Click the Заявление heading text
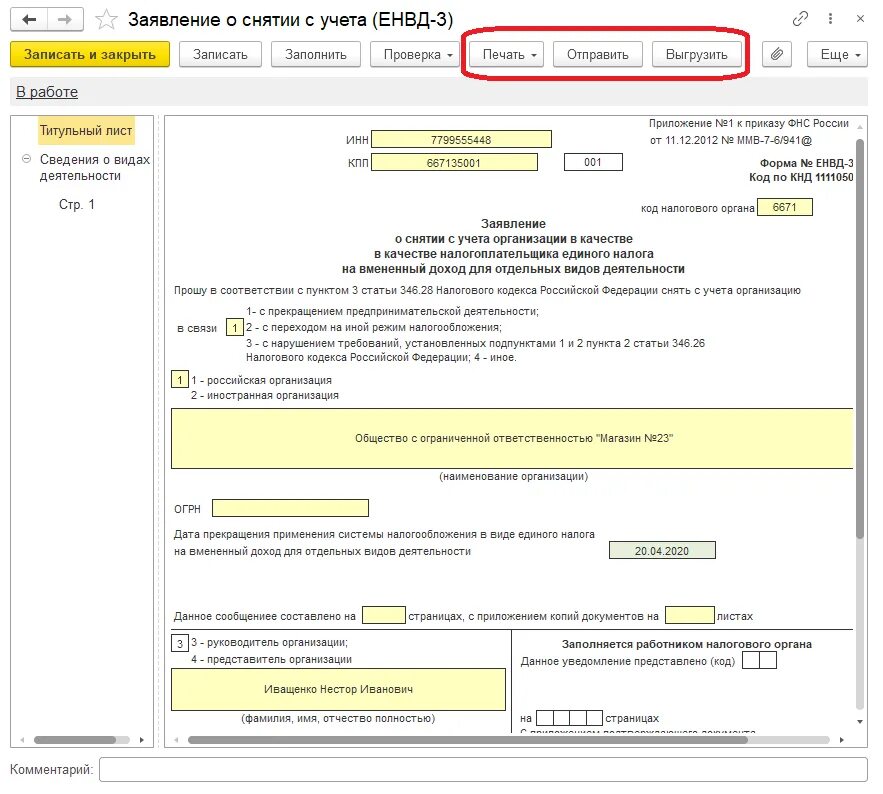The width and height of the screenshot is (883, 794). coord(513,224)
